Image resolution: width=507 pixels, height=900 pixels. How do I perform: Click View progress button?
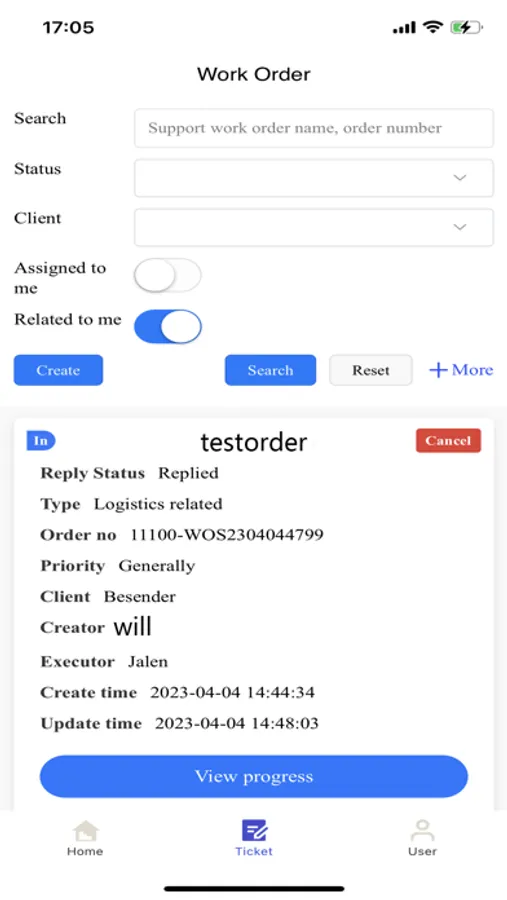pos(254,776)
